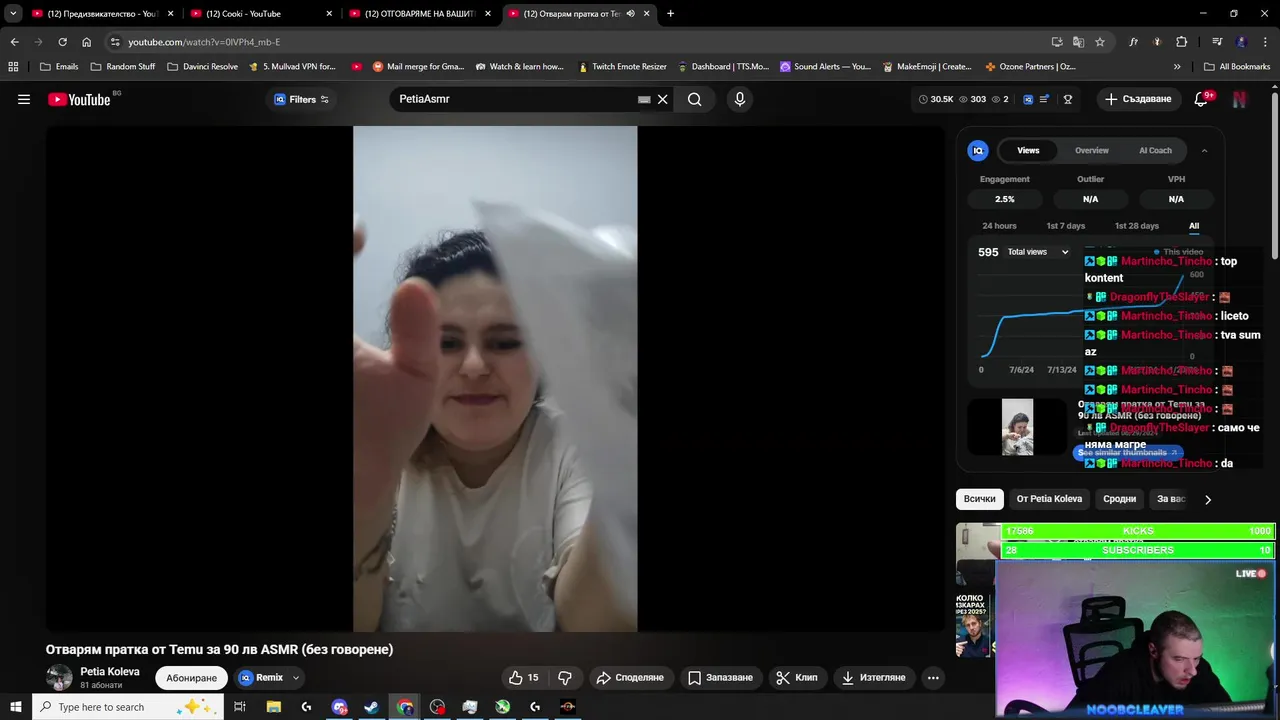
Task: Go to the YouTube home logo
Action: tap(79, 99)
